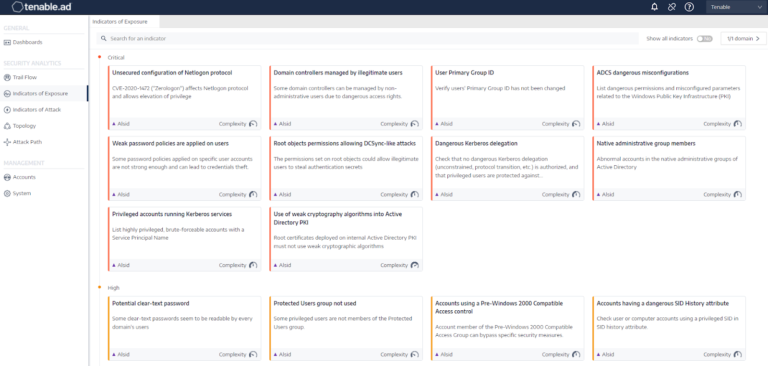Open Accounts using Pre-Windows 2000 Compatible Access card

(507, 328)
